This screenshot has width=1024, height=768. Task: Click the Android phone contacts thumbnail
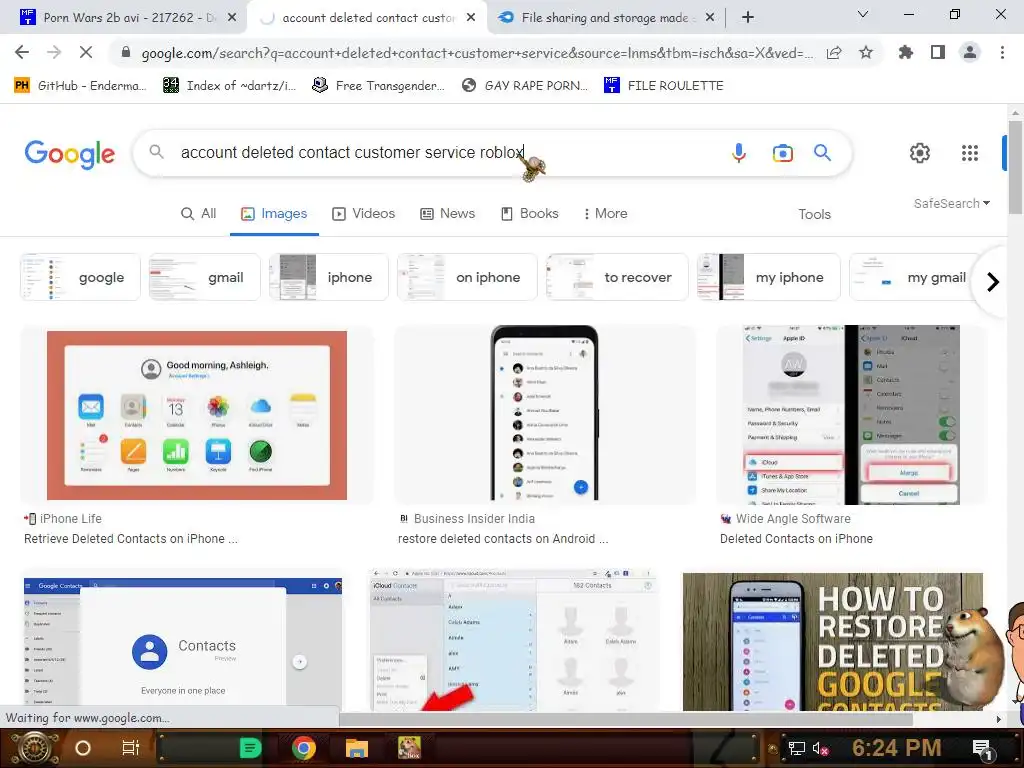[545, 413]
